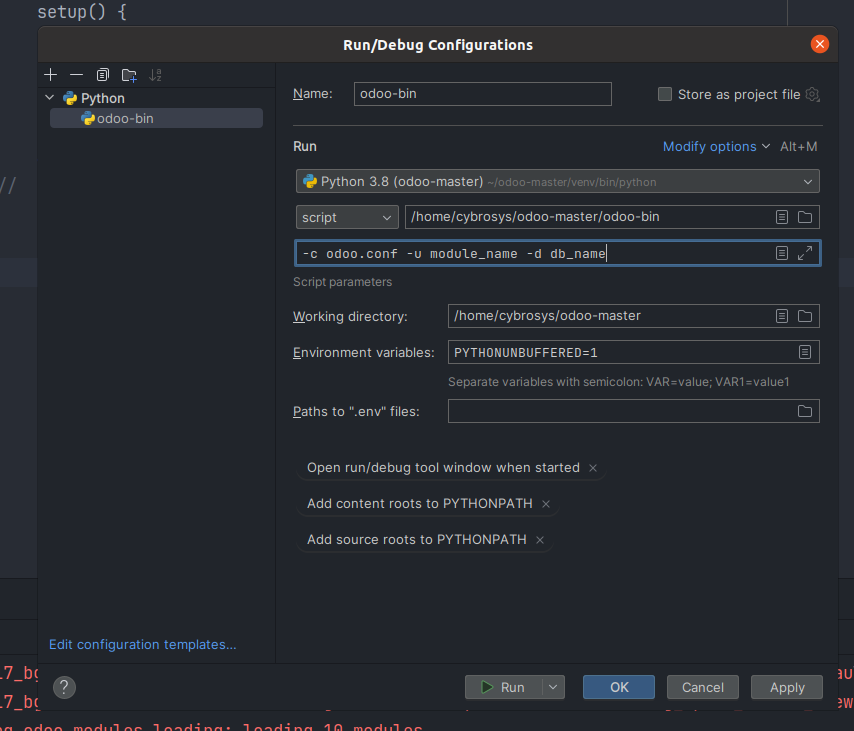Expand the script parameters field
Viewport: 854px width, 731px height.
pyautogui.click(x=805, y=253)
